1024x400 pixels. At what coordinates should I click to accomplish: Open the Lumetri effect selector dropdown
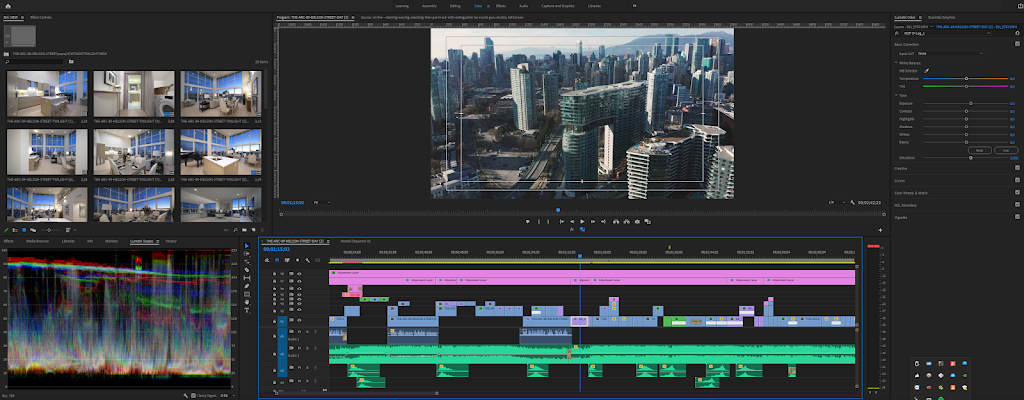click(x=947, y=33)
